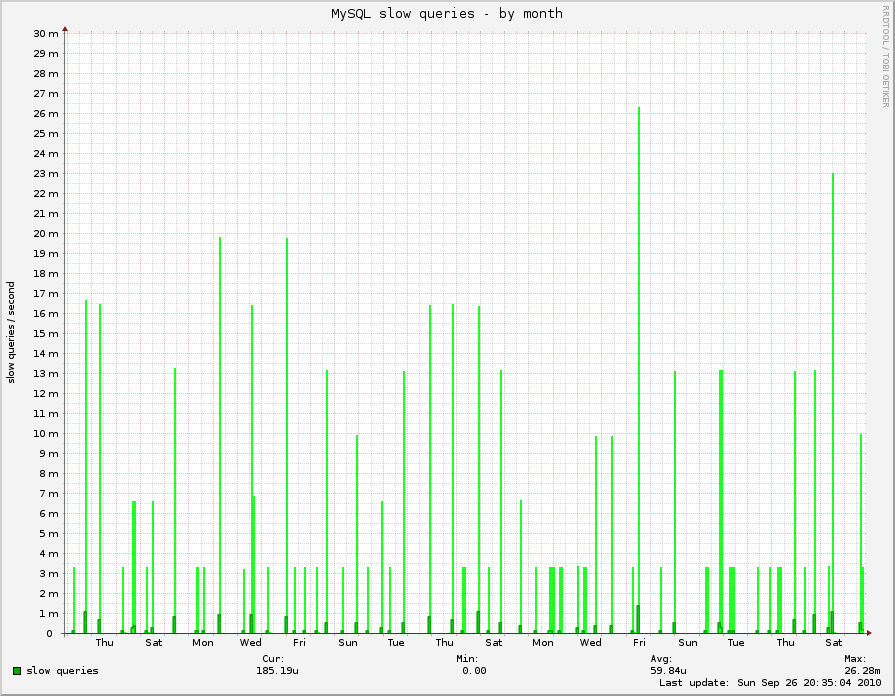Click the "8 m" y-axis label
The width and height of the screenshot is (895, 696).
pos(49,473)
